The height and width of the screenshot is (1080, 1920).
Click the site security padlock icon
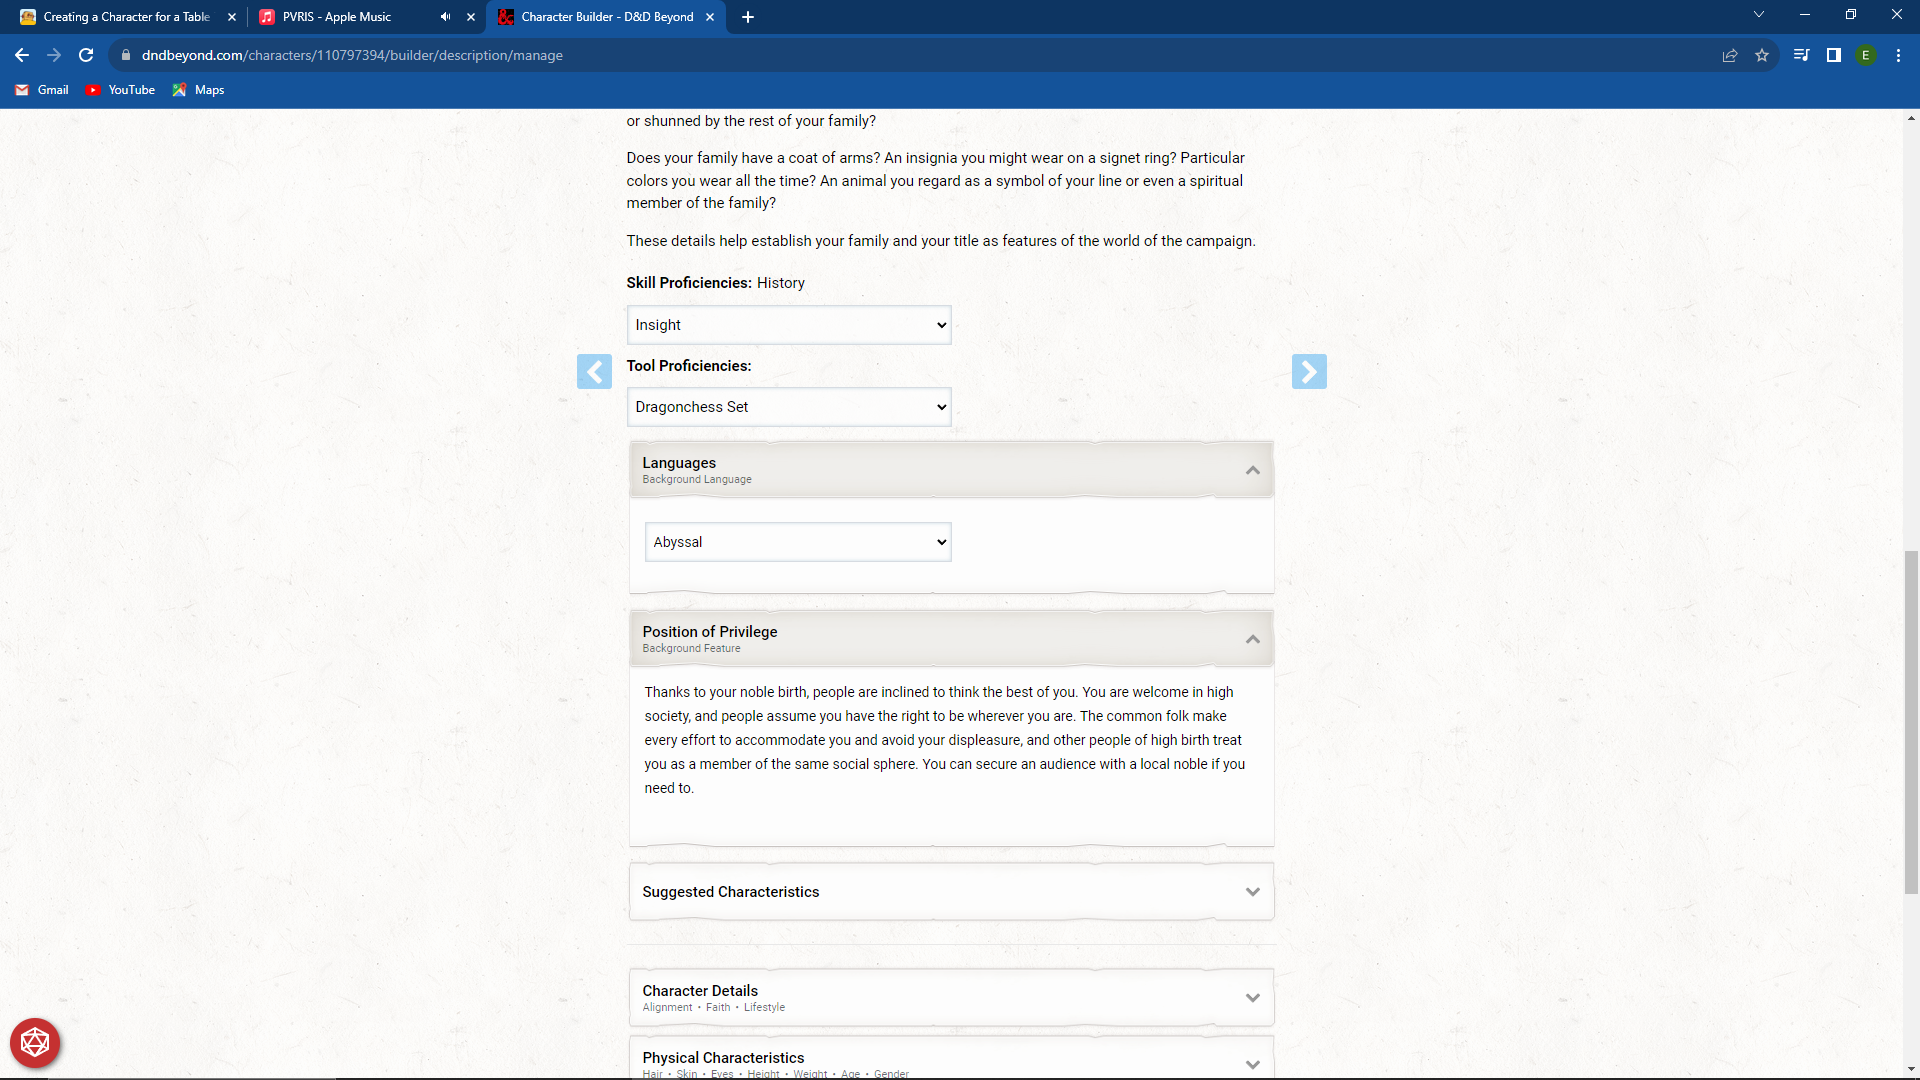click(126, 55)
